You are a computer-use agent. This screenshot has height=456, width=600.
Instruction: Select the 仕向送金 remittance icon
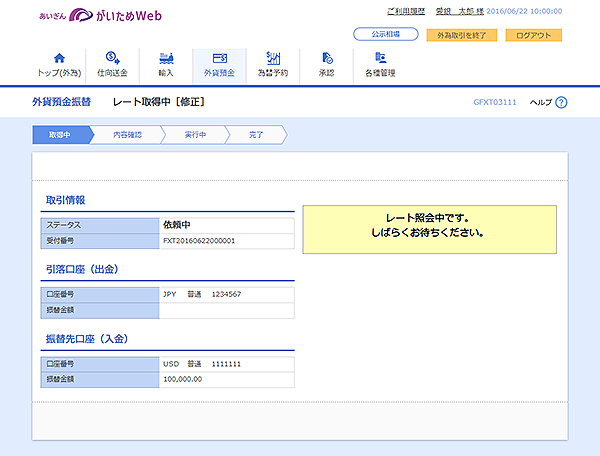tap(112, 58)
